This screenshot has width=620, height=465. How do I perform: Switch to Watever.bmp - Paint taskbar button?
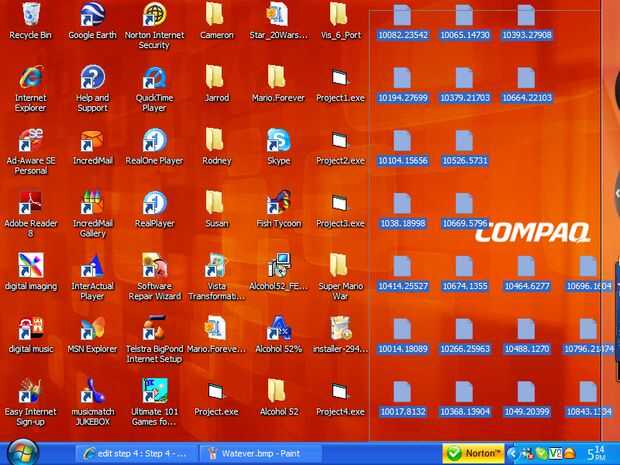(261, 454)
